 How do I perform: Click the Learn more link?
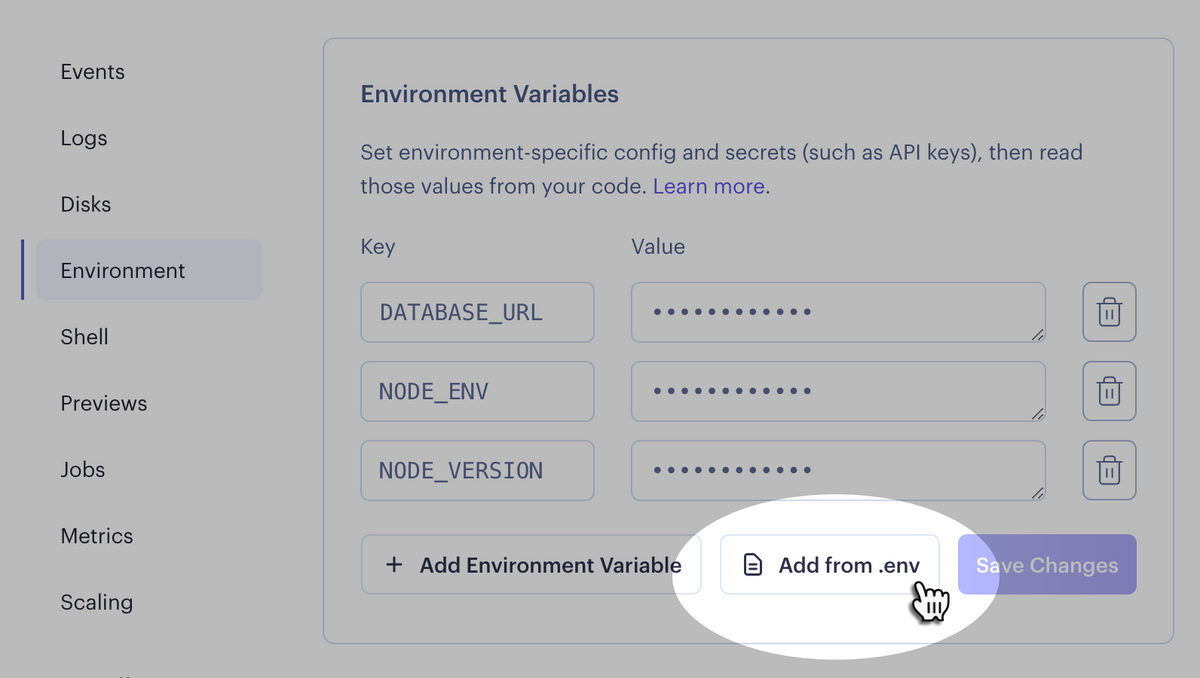[x=708, y=186]
